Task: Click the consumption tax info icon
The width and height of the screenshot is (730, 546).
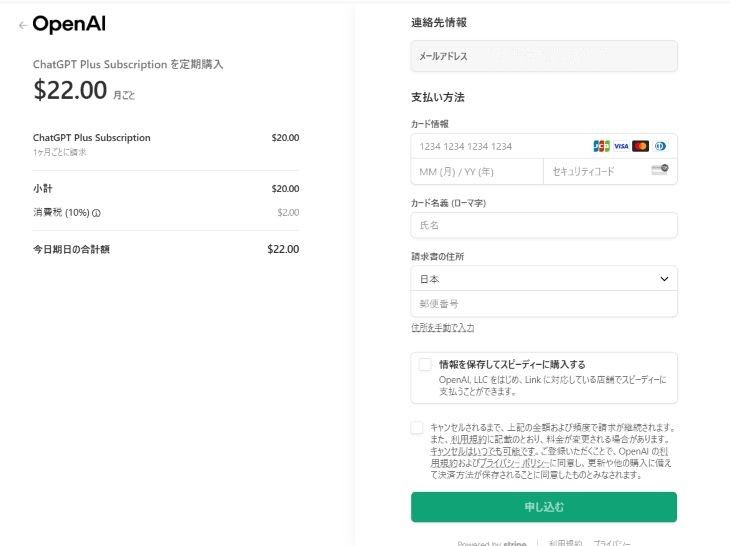Action: click(x=96, y=213)
